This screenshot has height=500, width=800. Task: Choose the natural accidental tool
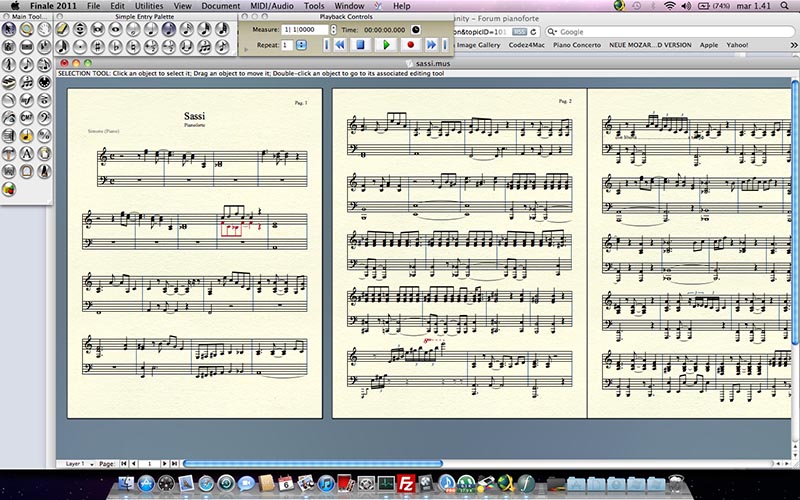click(133, 47)
